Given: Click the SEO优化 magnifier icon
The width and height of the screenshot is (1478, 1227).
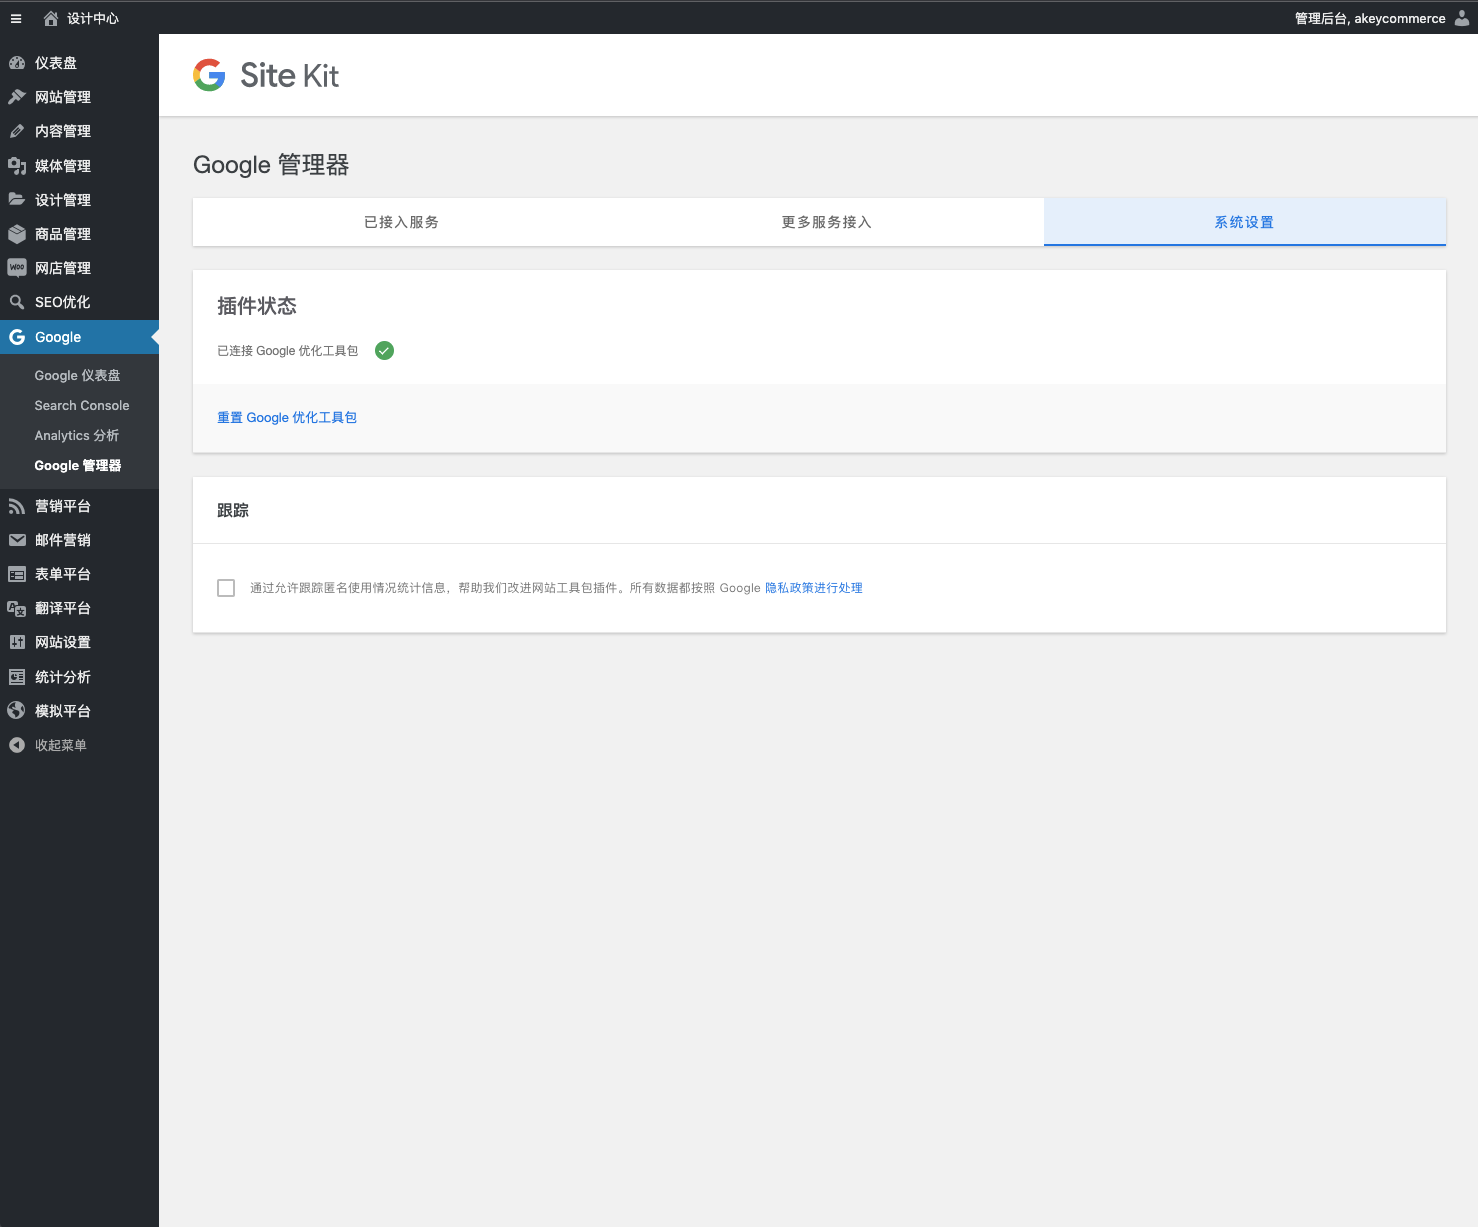Looking at the screenshot, I should (x=17, y=302).
